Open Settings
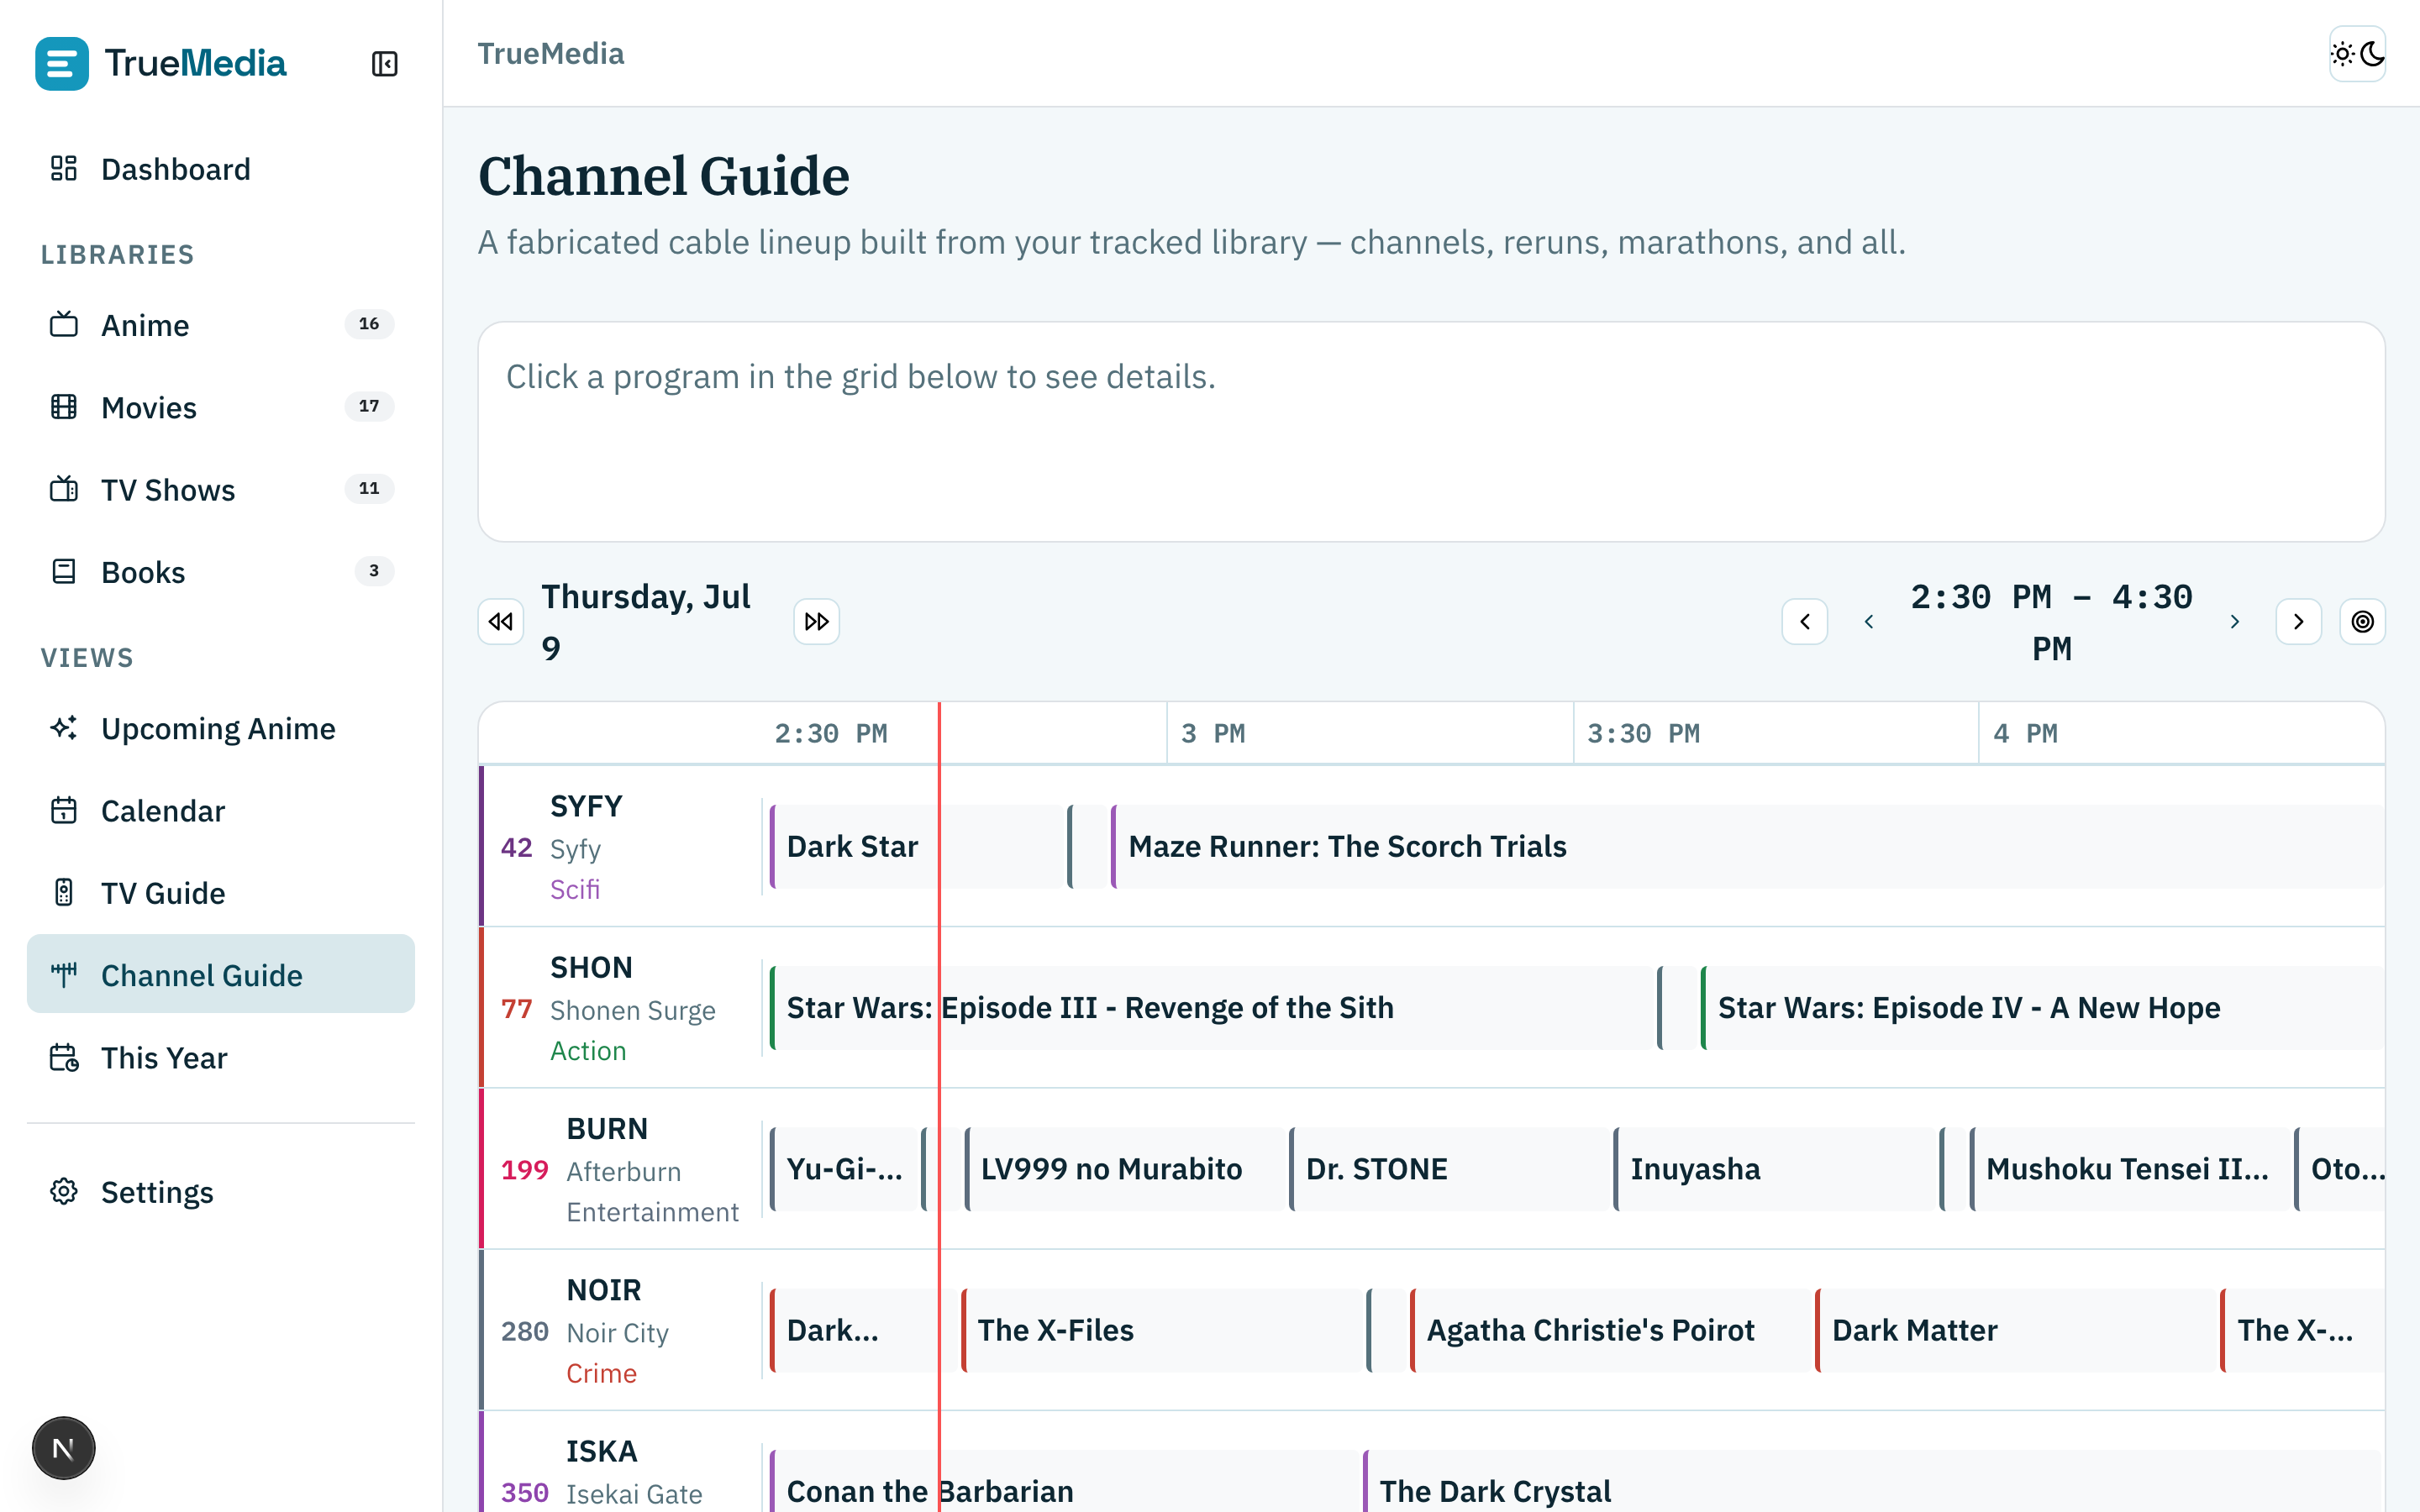Screen dimensions: 2420x1512 point(220,1192)
